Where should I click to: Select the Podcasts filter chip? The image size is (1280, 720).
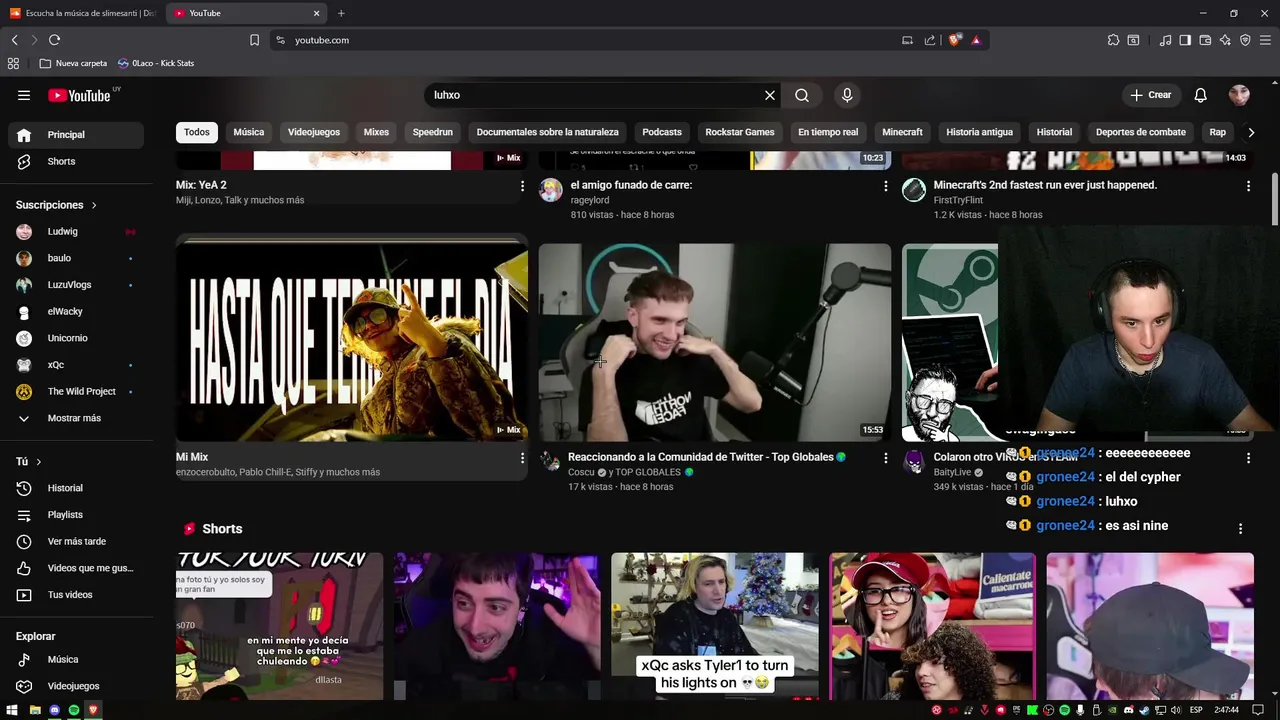662,132
